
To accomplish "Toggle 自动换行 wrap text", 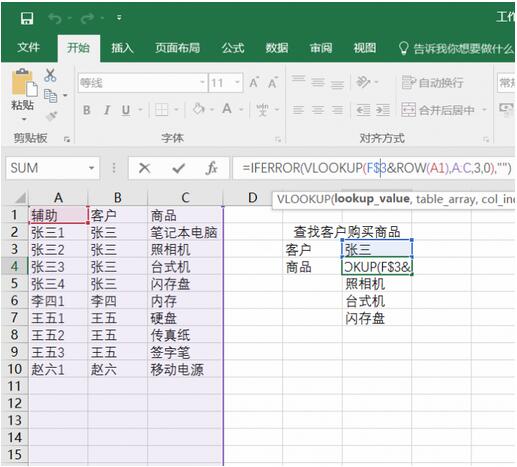I will point(433,82).
